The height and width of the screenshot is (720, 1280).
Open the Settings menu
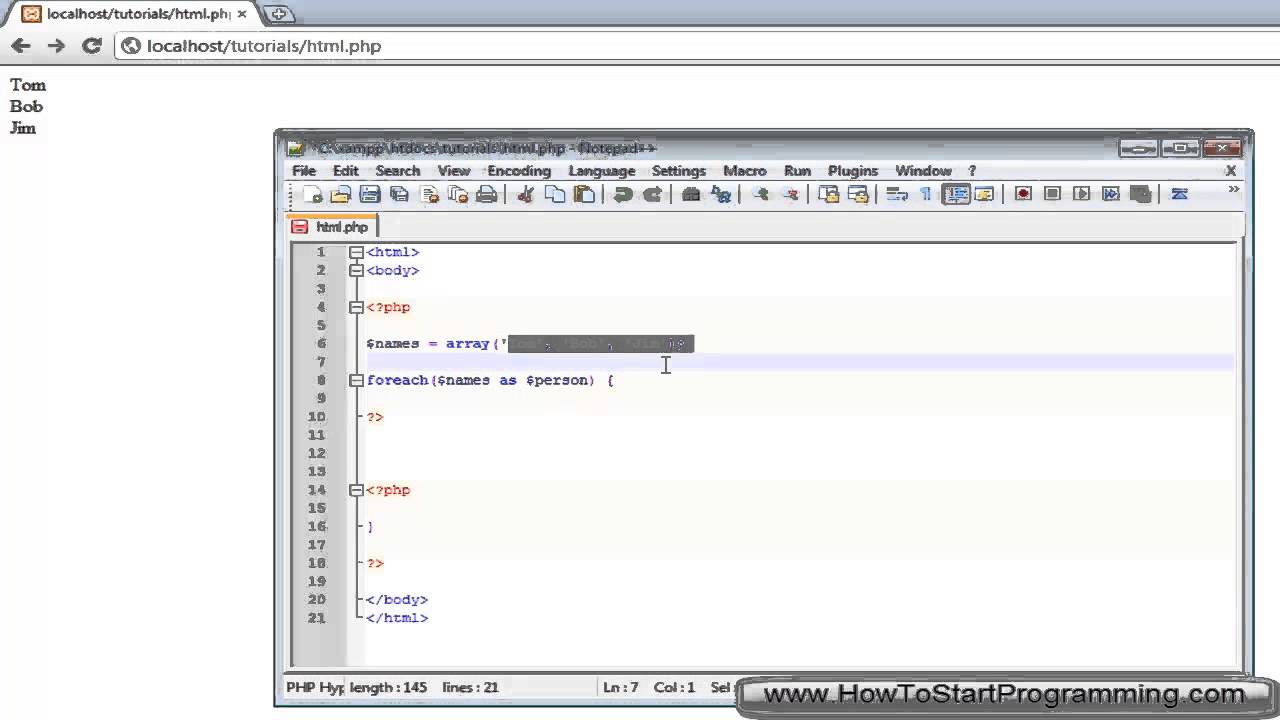(x=679, y=171)
